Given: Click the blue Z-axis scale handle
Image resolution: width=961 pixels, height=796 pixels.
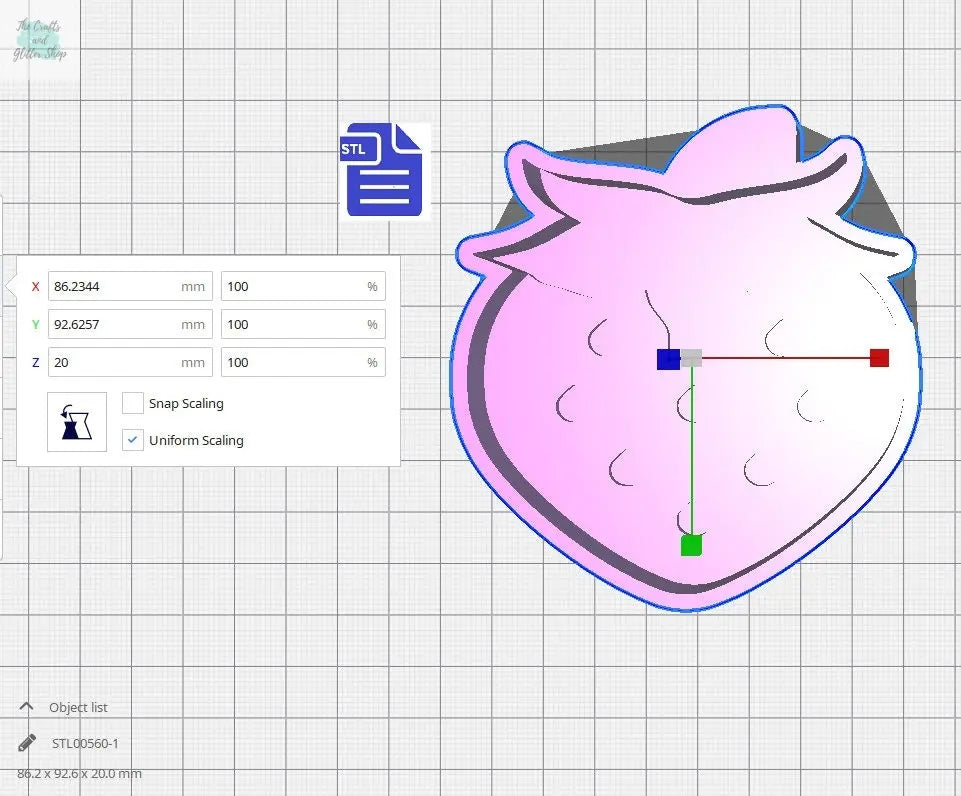Looking at the screenshot, I should (x=667, y=359).
